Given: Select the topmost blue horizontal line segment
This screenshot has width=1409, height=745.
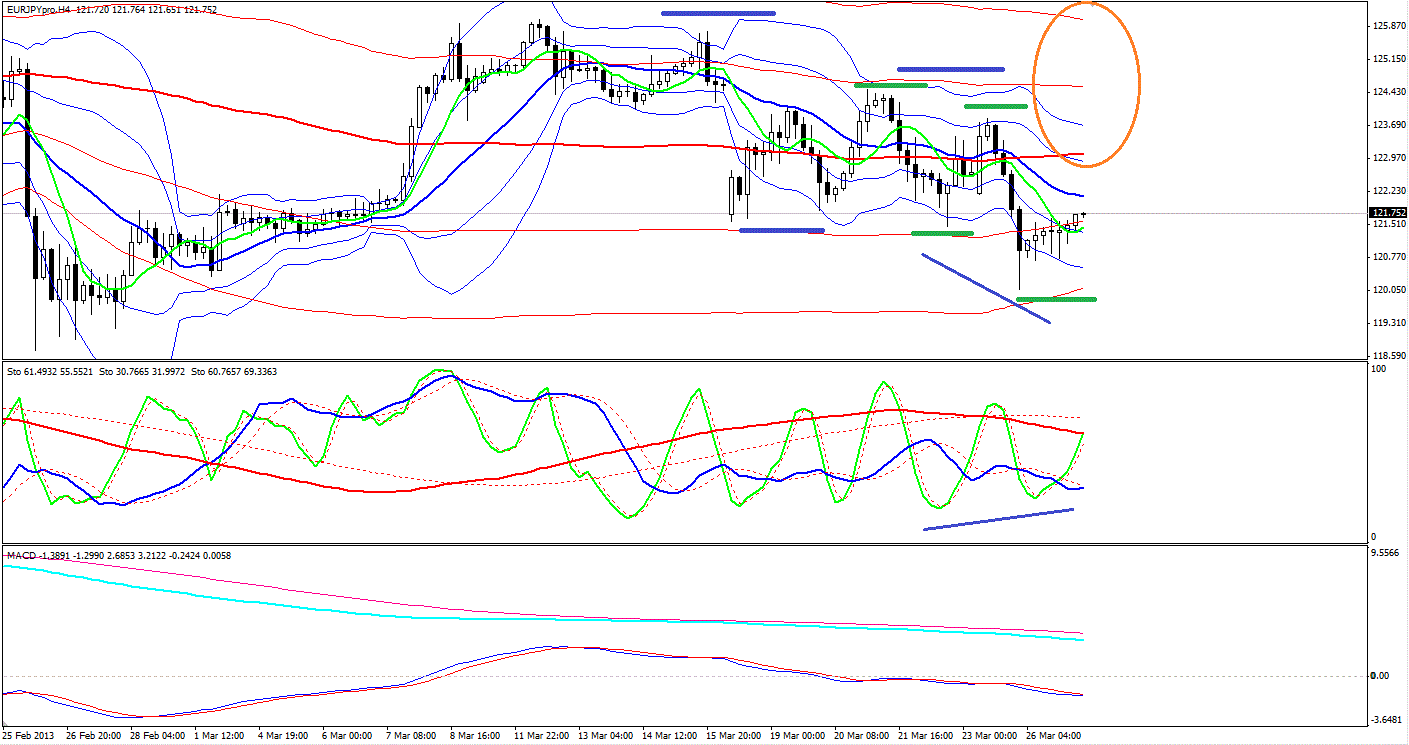Looking at the screenshot, I should point(718,13).
